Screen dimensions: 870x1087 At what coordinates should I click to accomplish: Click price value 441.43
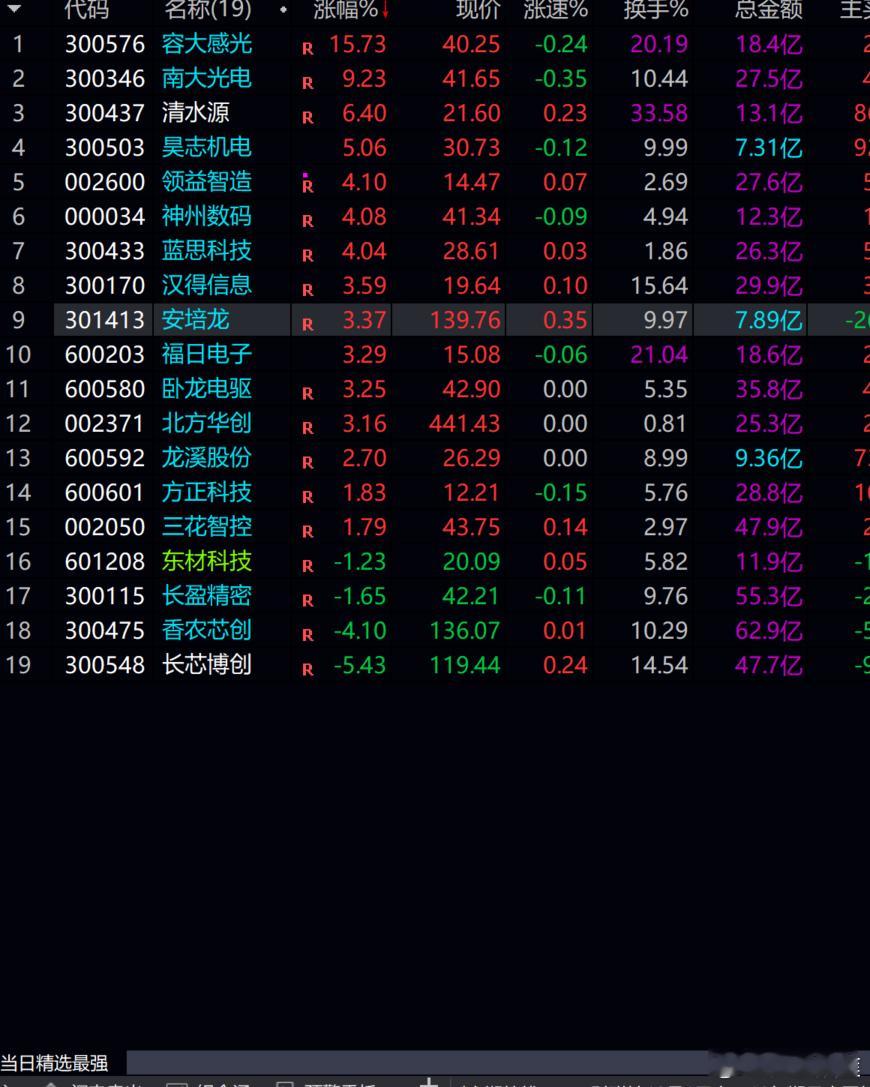464,424
